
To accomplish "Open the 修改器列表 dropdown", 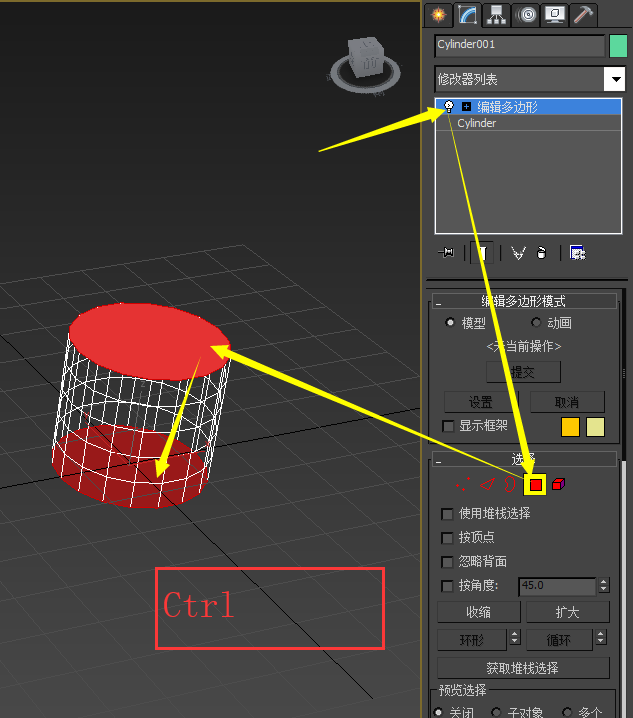I will click(614, 79).
